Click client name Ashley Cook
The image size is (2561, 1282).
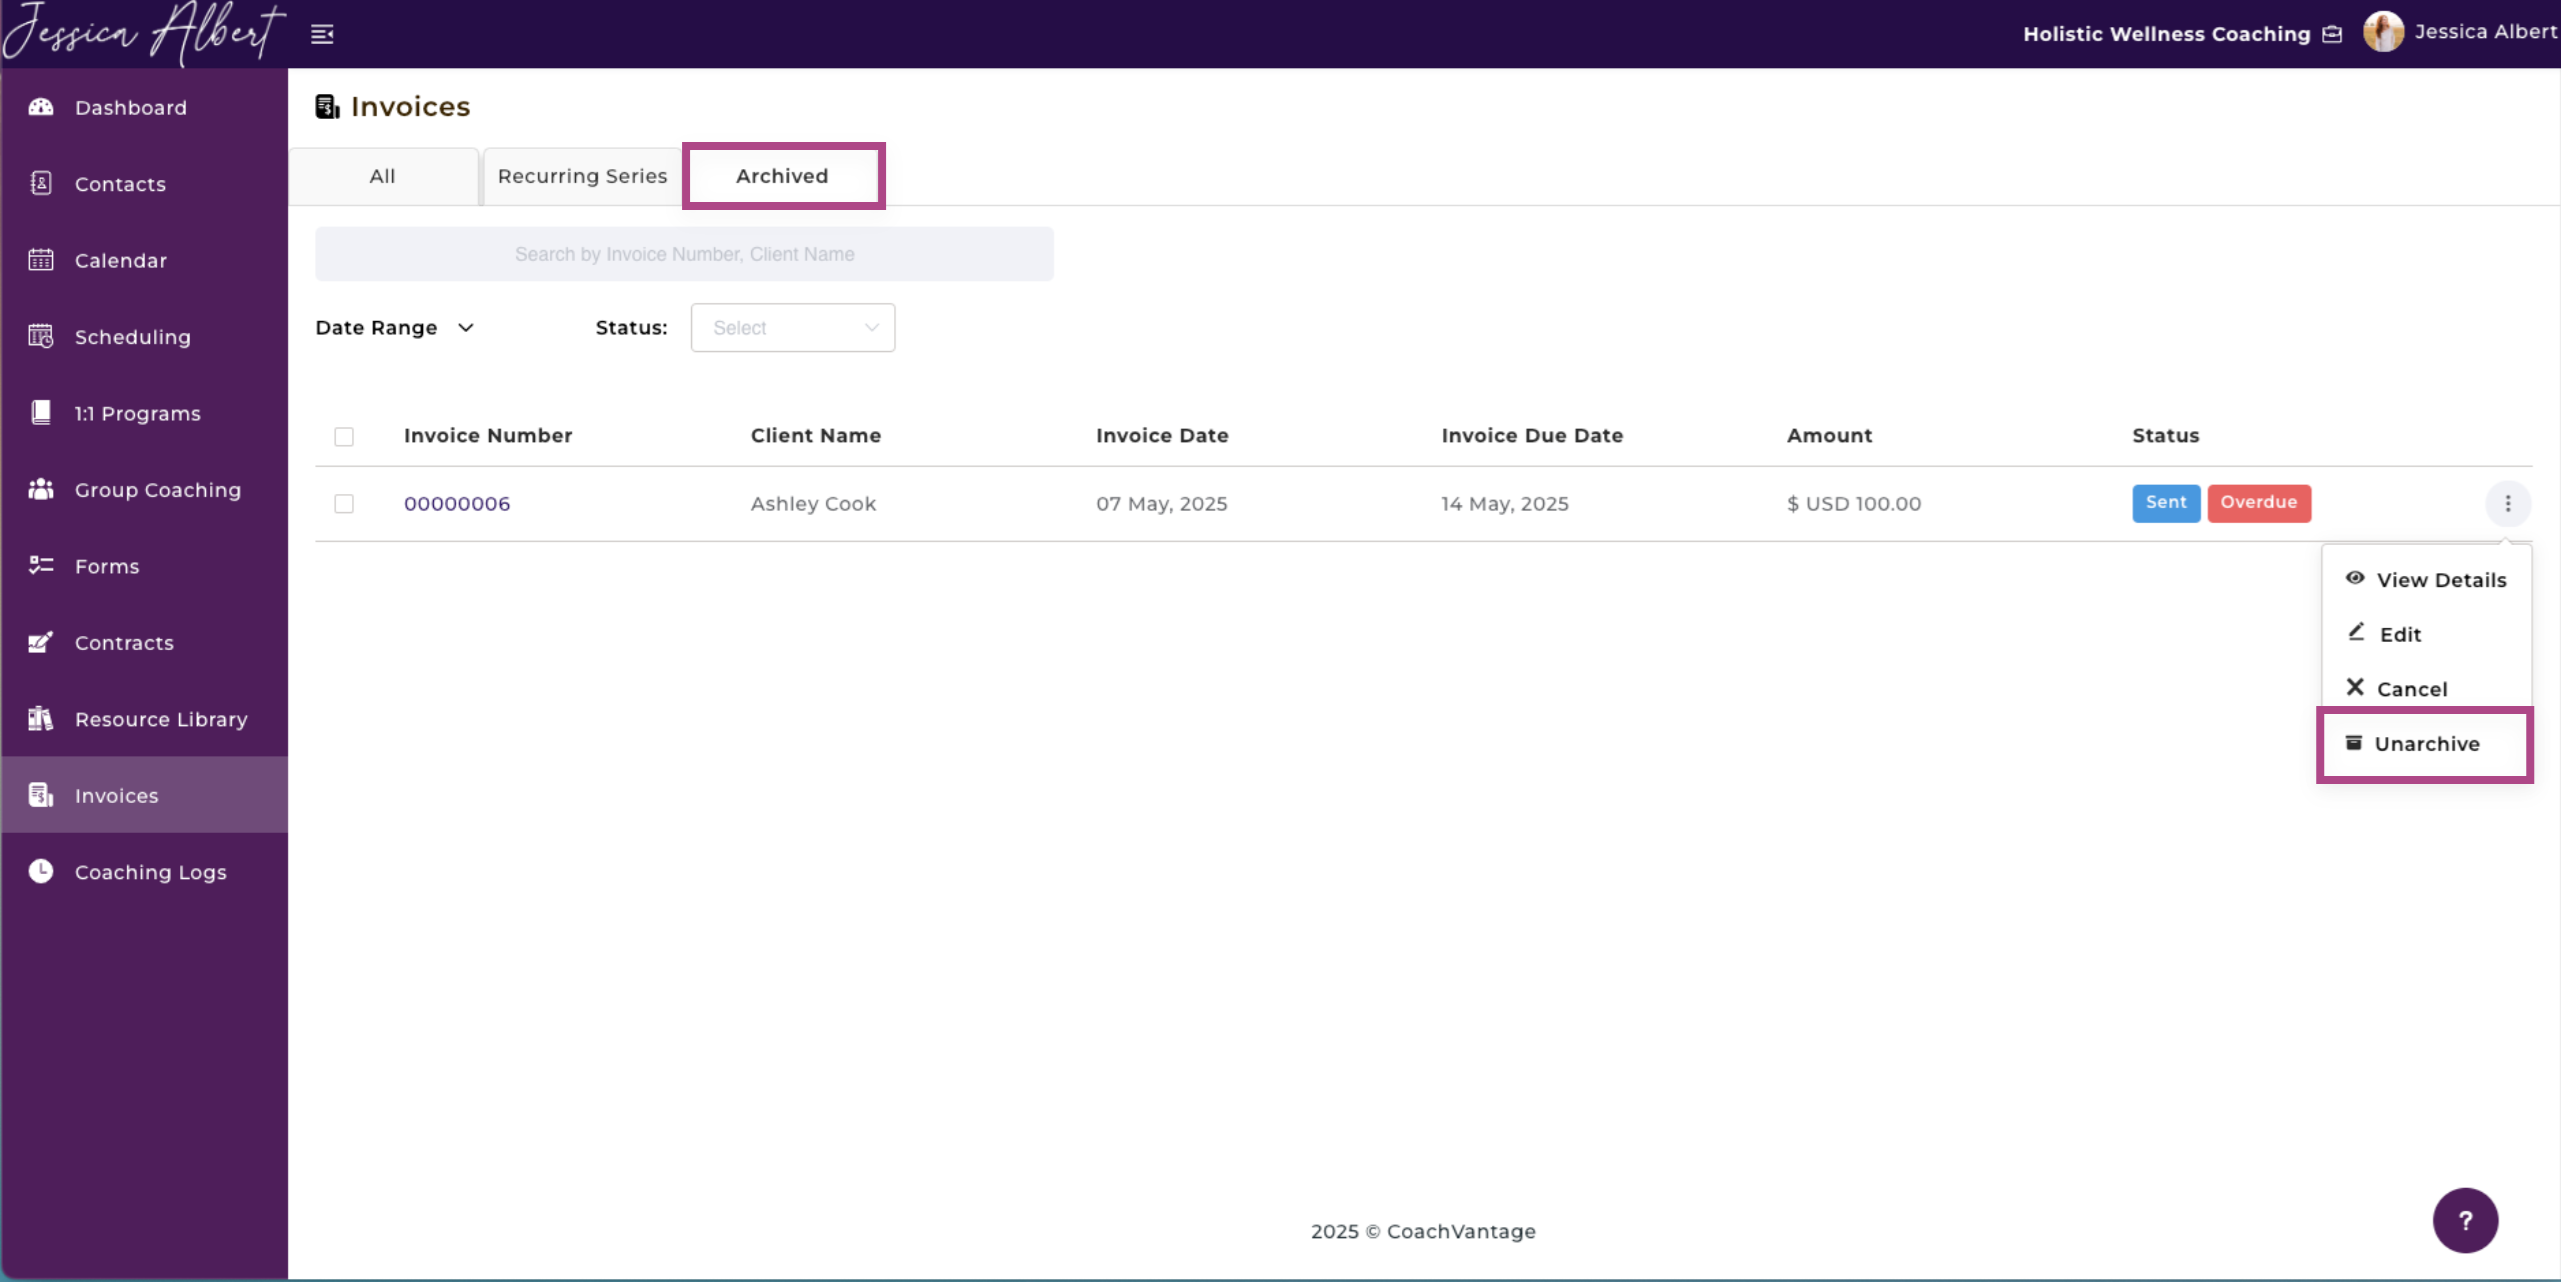(x=813, y=503)
